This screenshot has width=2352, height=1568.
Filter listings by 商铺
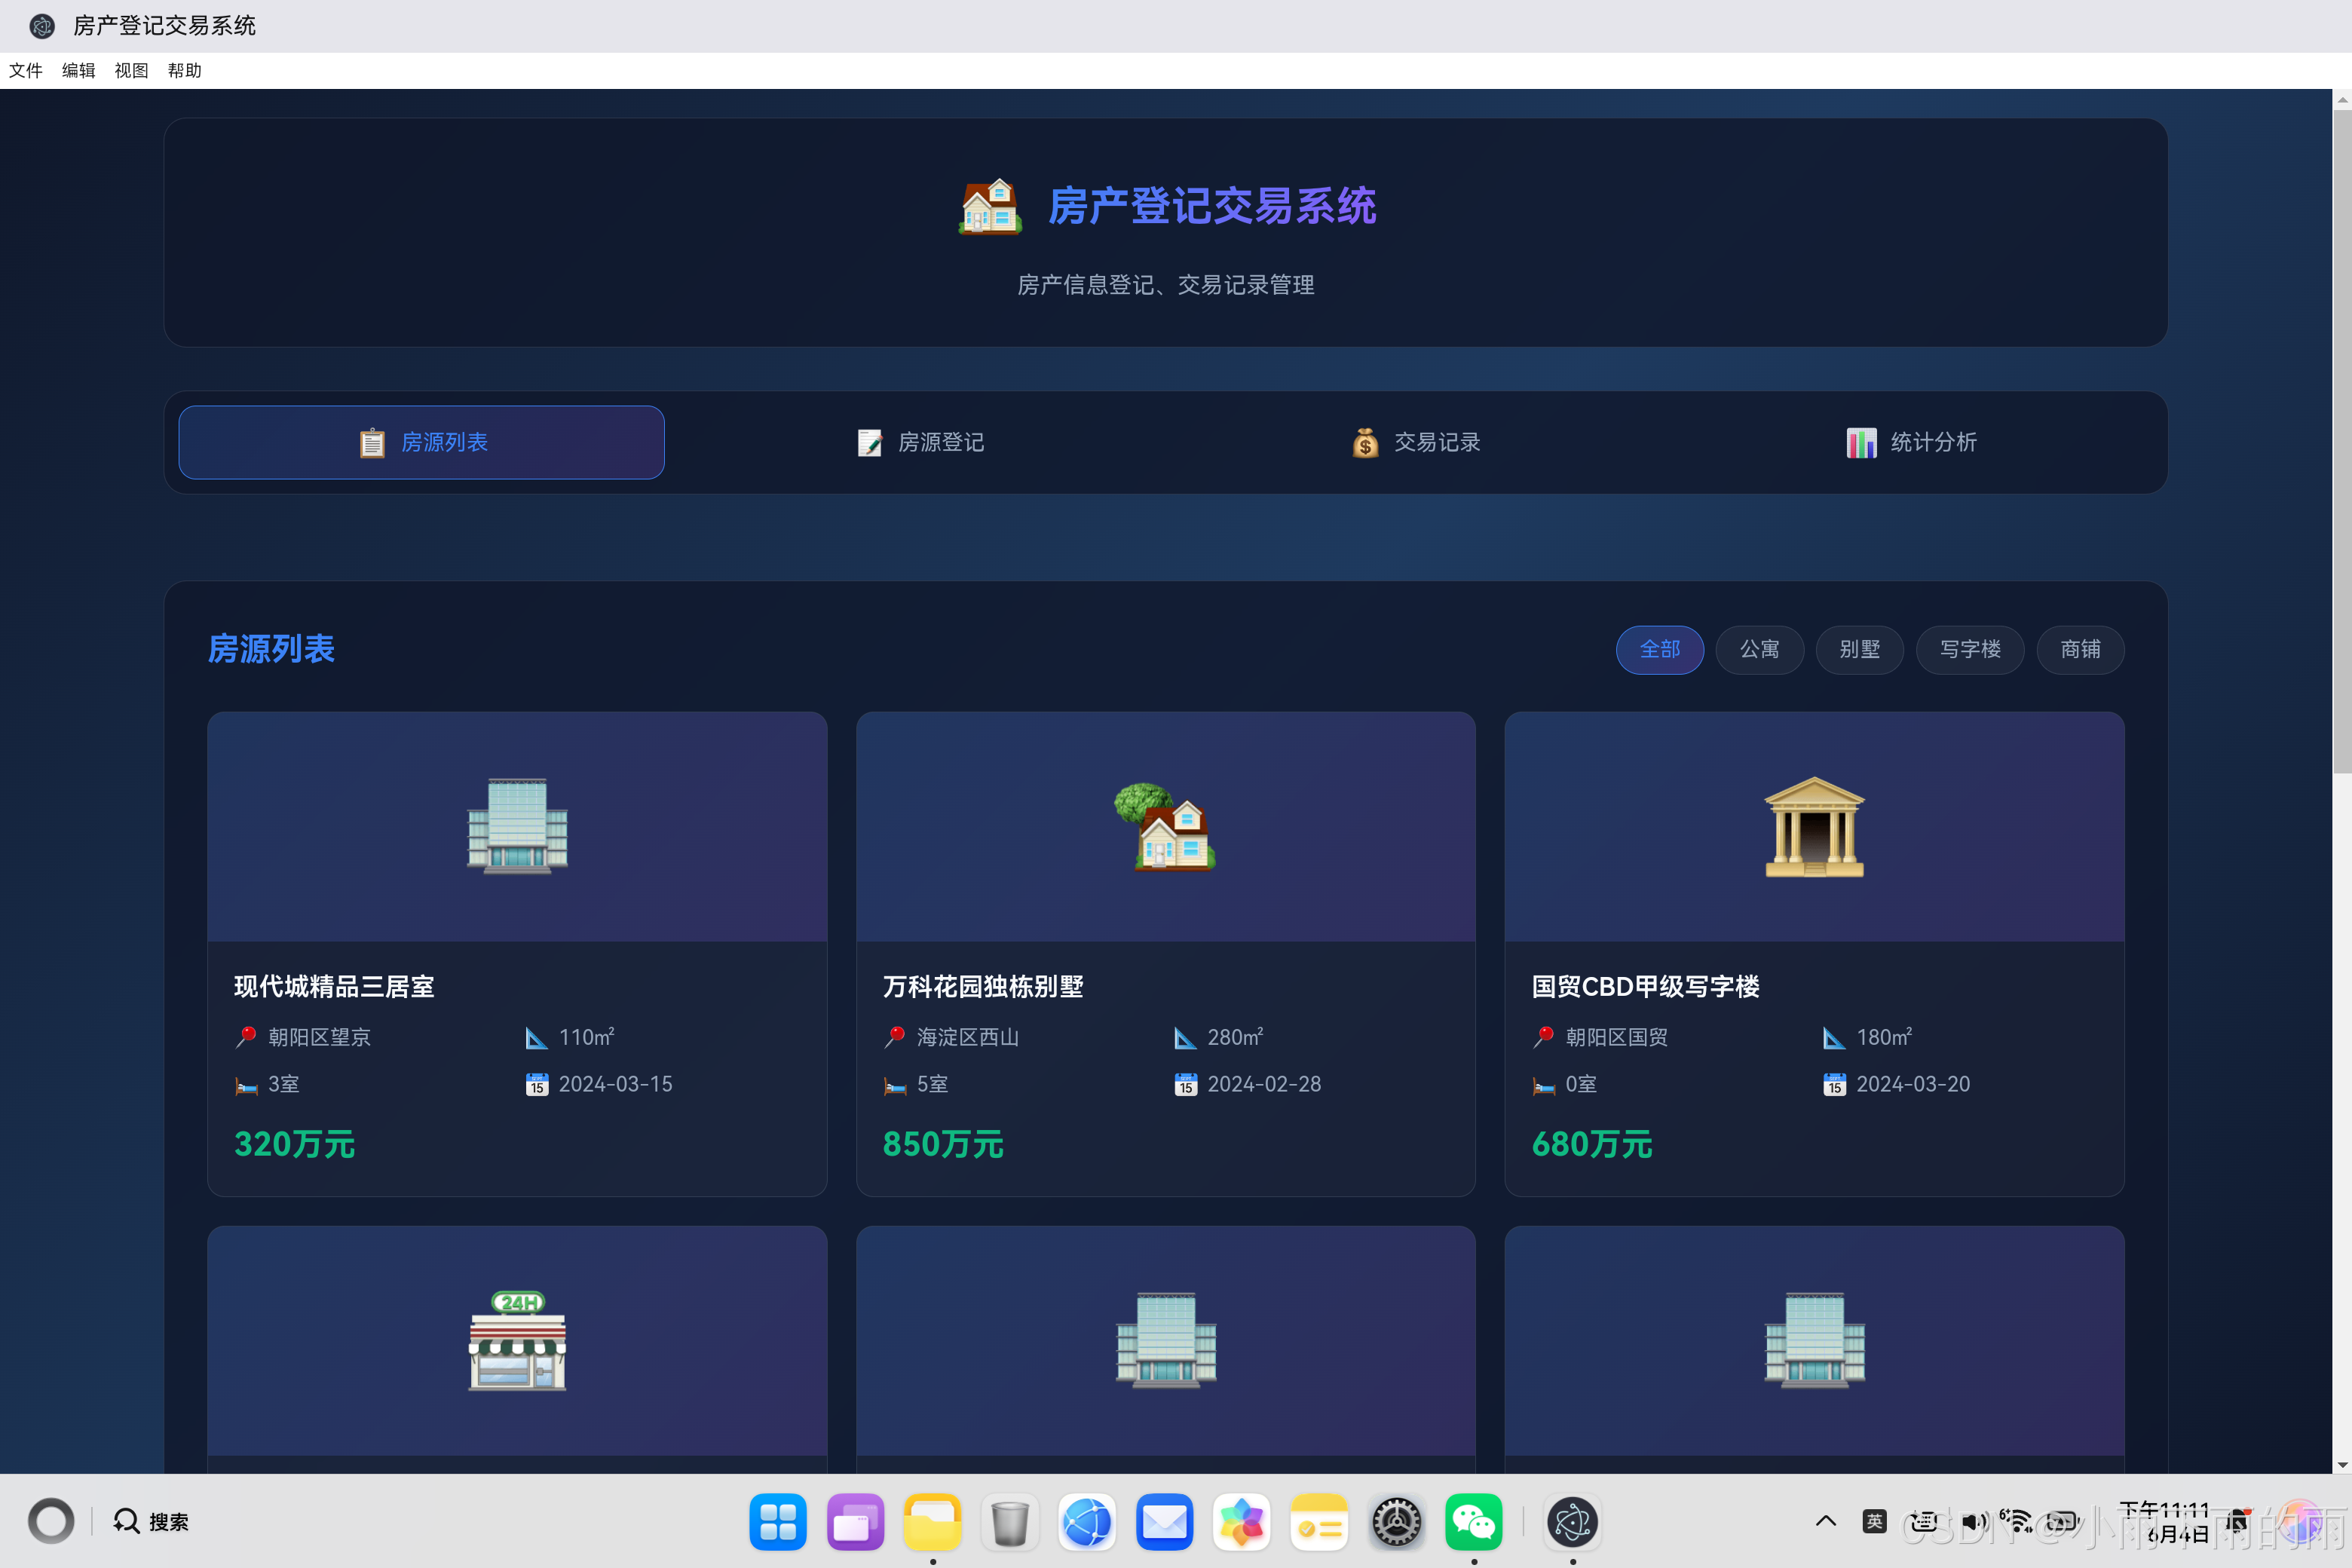pos(2080,650)
